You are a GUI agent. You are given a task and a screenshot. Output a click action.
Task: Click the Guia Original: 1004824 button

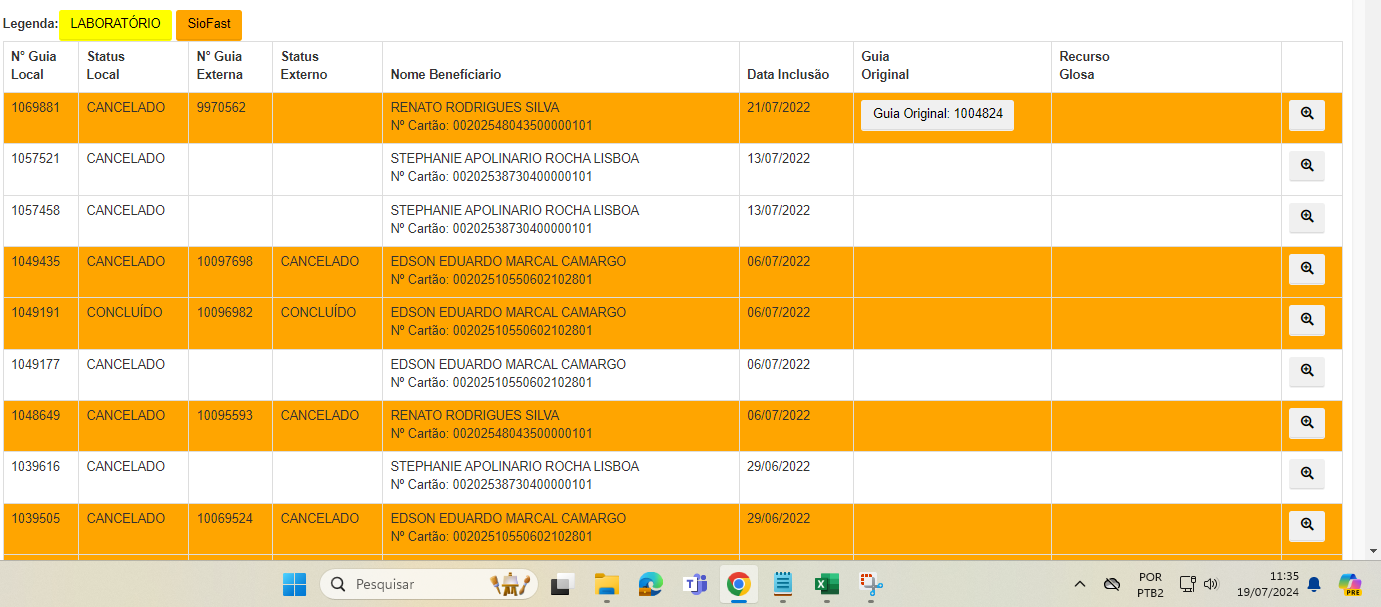[937, 115]
